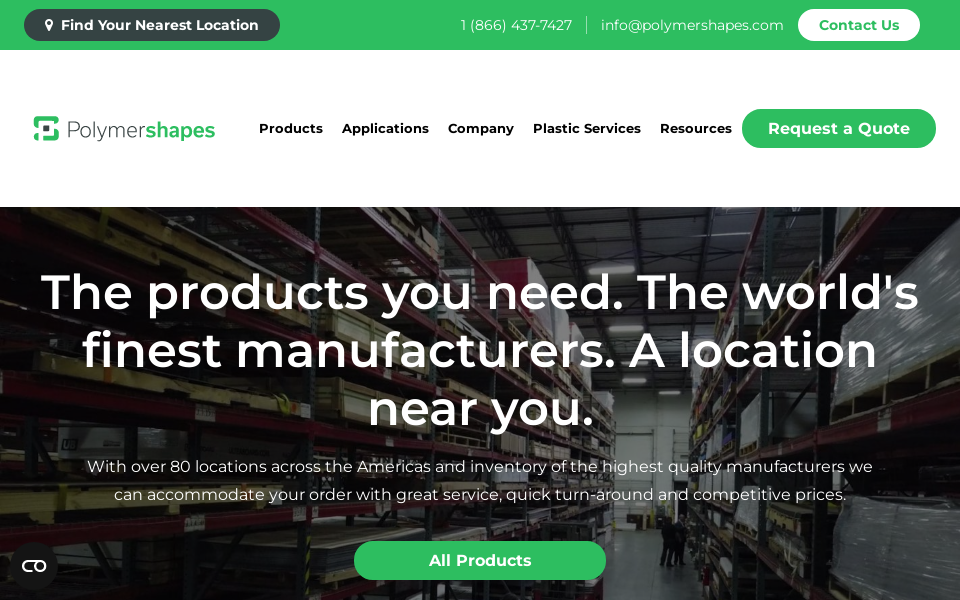
Task: Click the location pin icon in top bar
Action: tap(49, 25)
